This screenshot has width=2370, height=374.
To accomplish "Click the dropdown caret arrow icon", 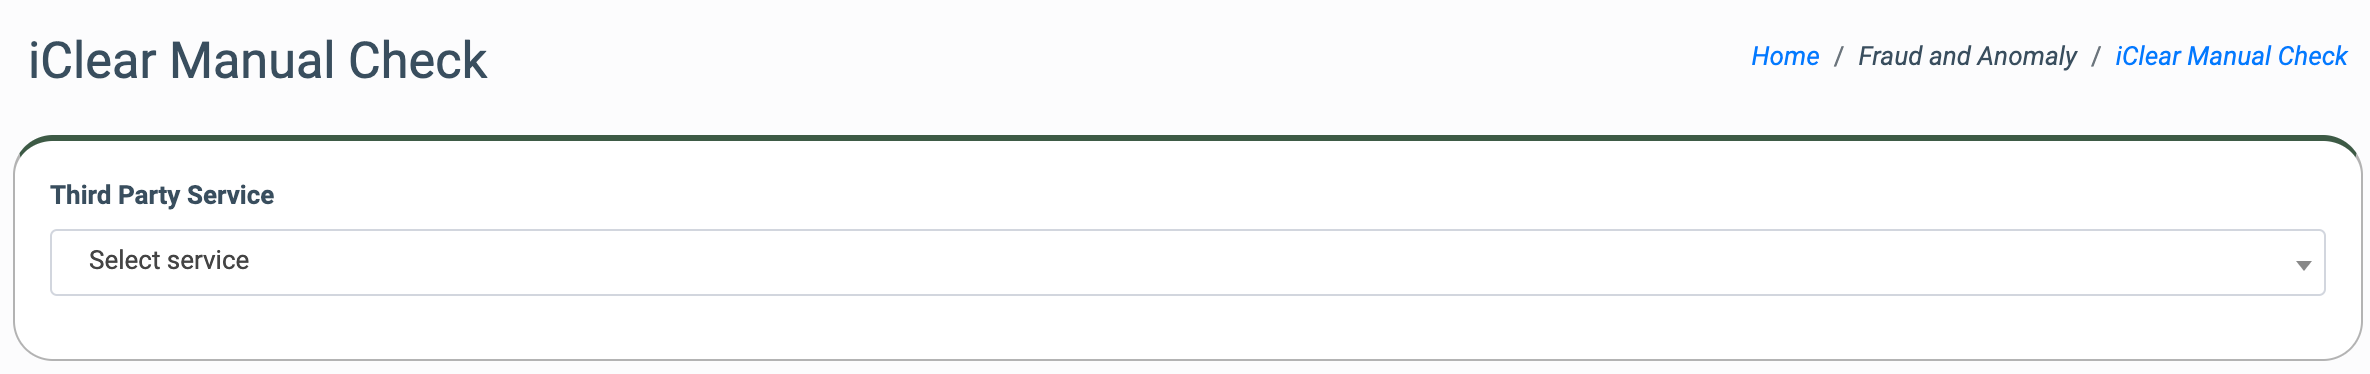I will coord(2303,265).
